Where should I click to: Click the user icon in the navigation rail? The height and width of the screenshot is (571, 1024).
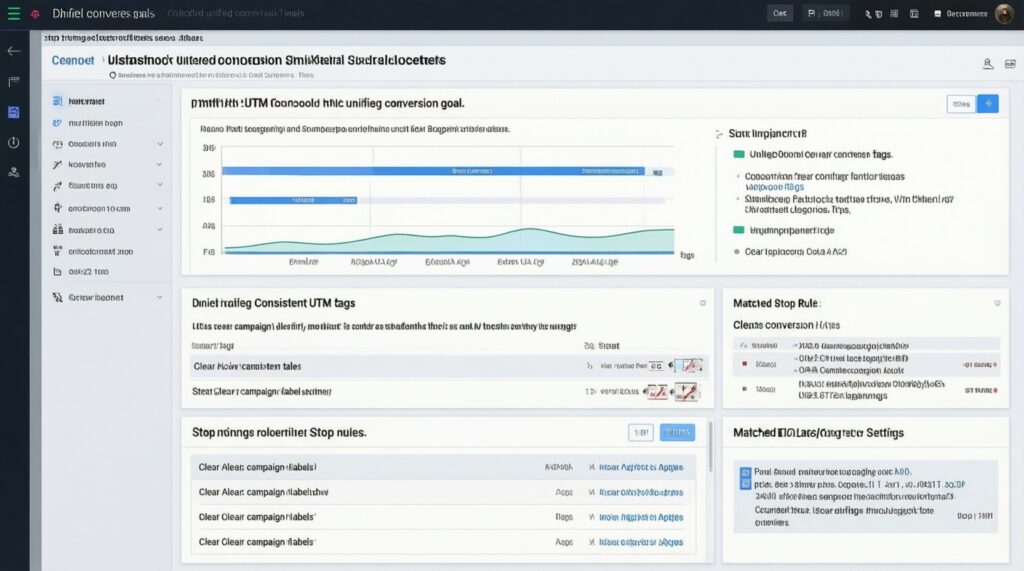click(x=13, y=172)
